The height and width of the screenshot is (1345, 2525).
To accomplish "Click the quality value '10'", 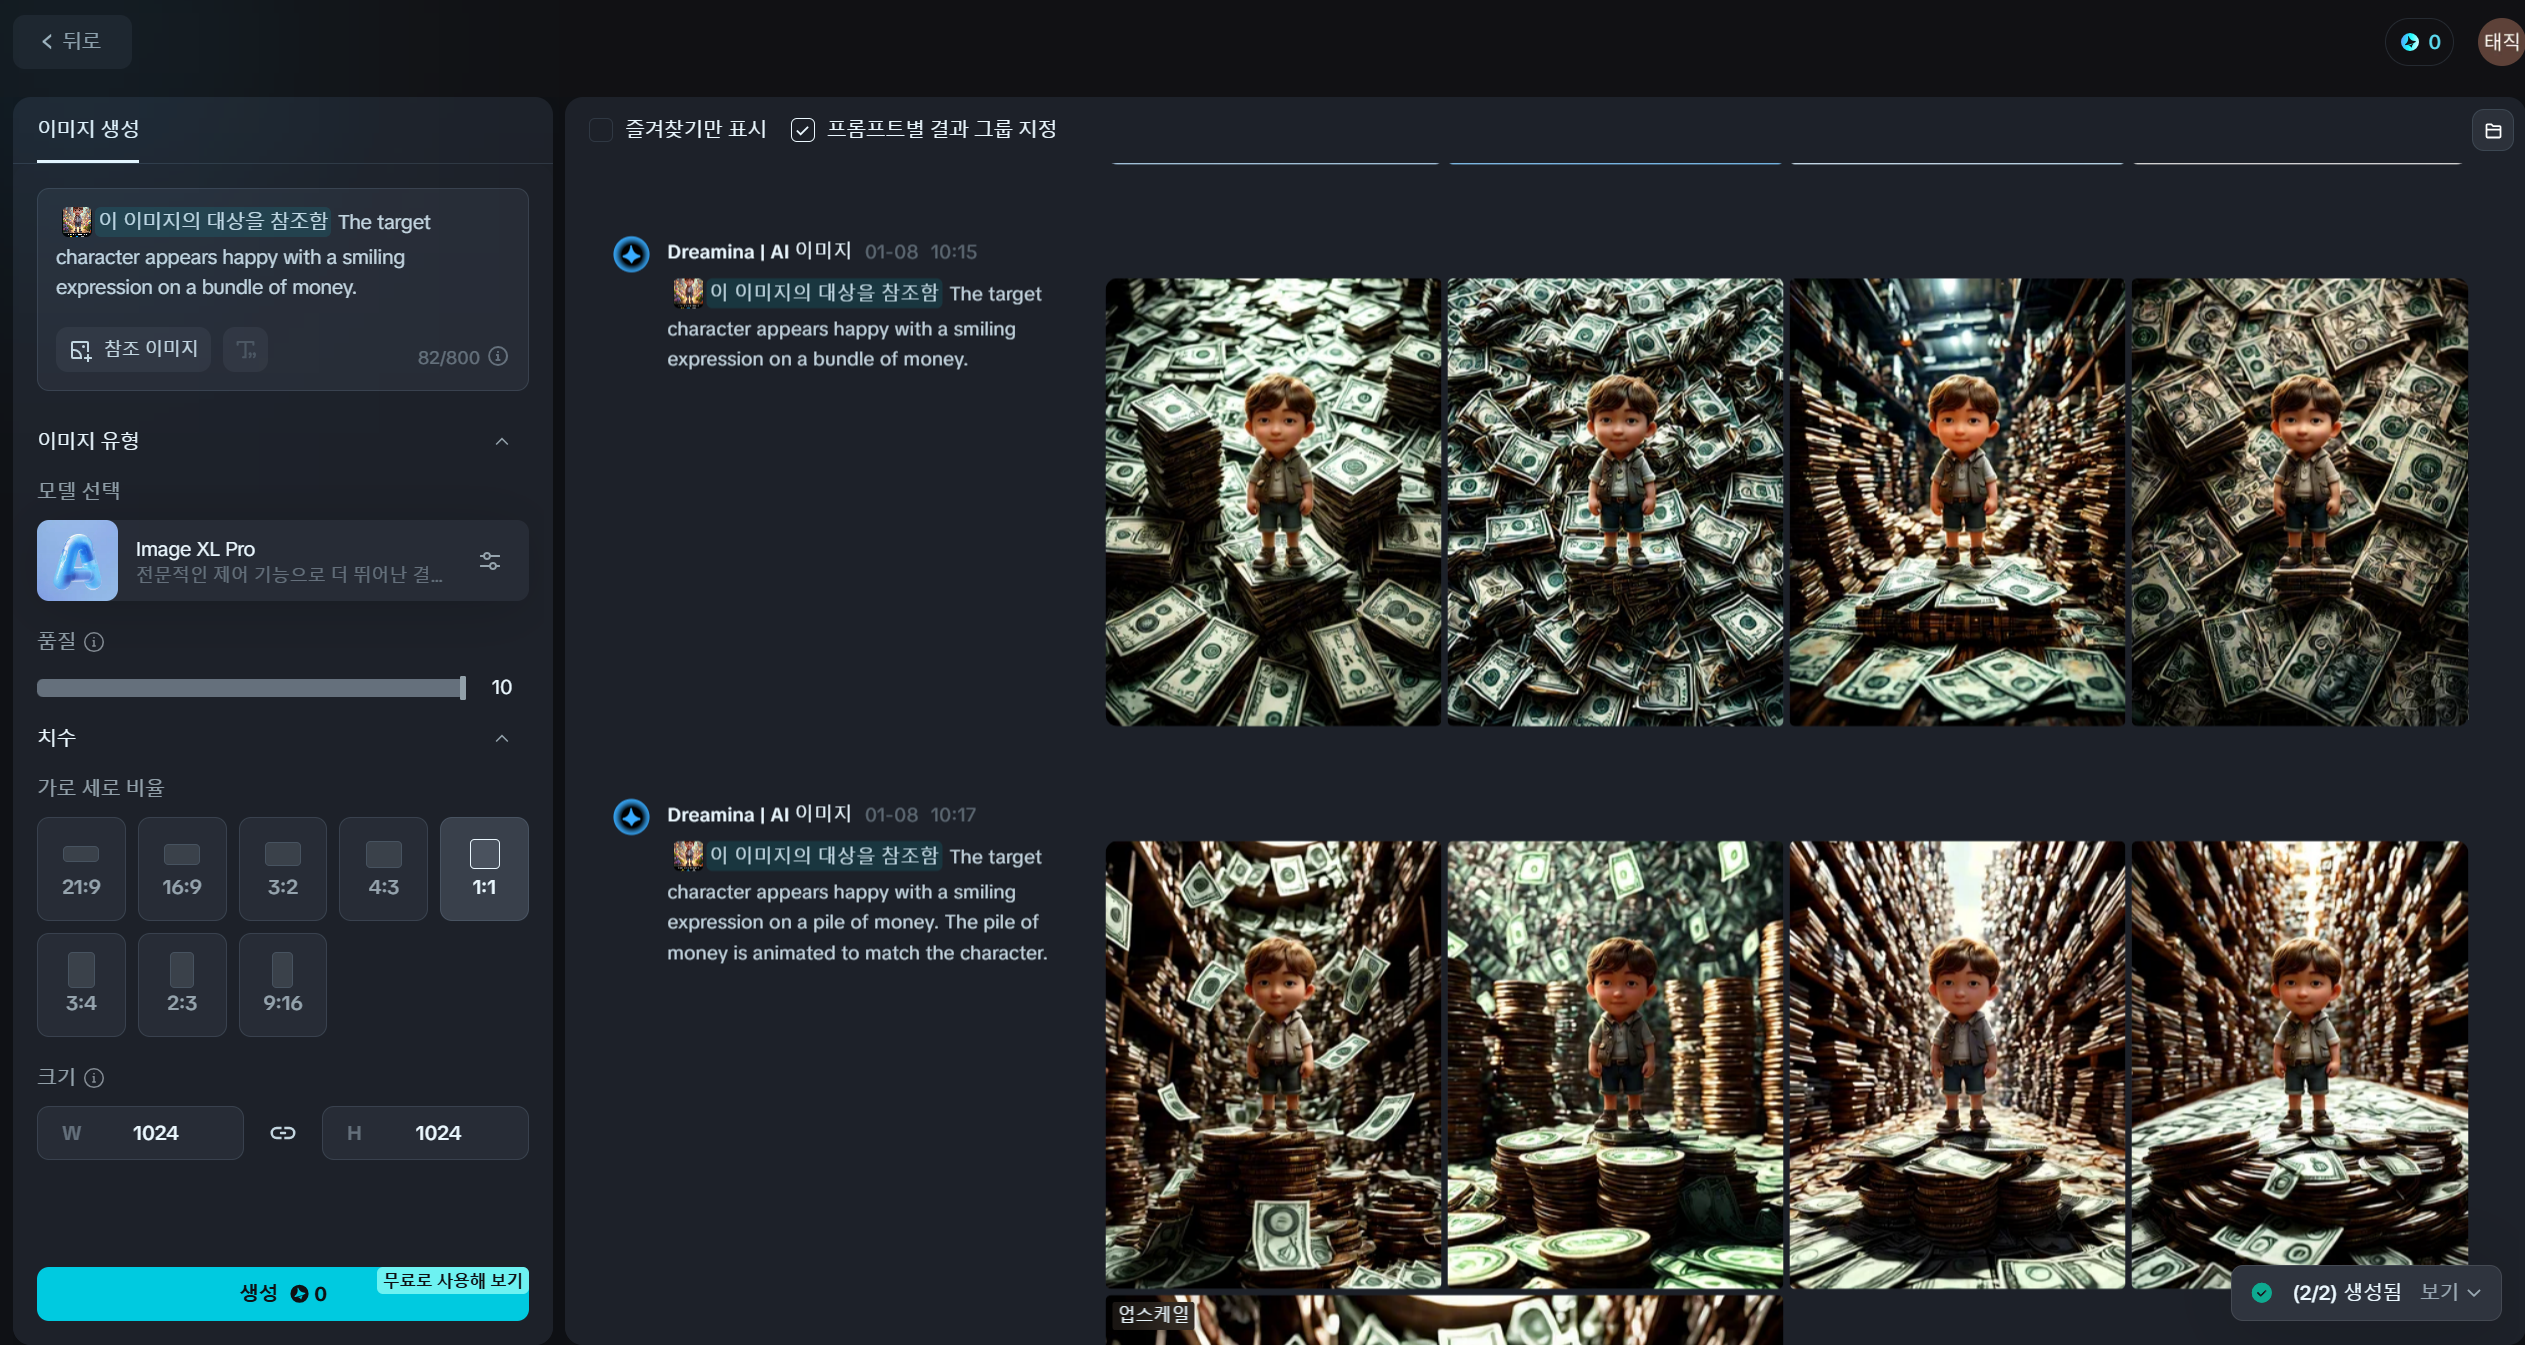I will click(502, 688).
